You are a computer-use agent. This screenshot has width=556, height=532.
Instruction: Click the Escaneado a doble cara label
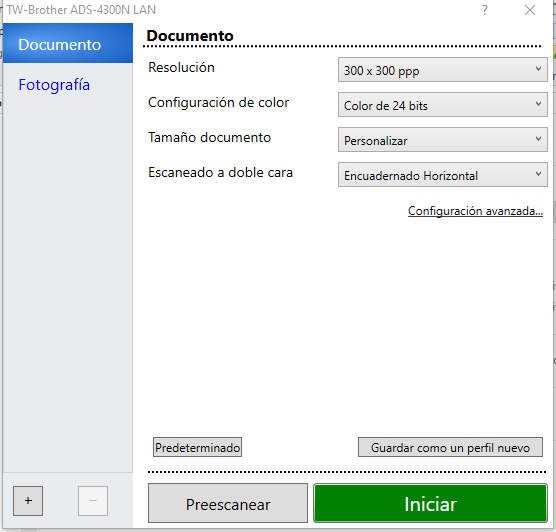pos(220,172)
